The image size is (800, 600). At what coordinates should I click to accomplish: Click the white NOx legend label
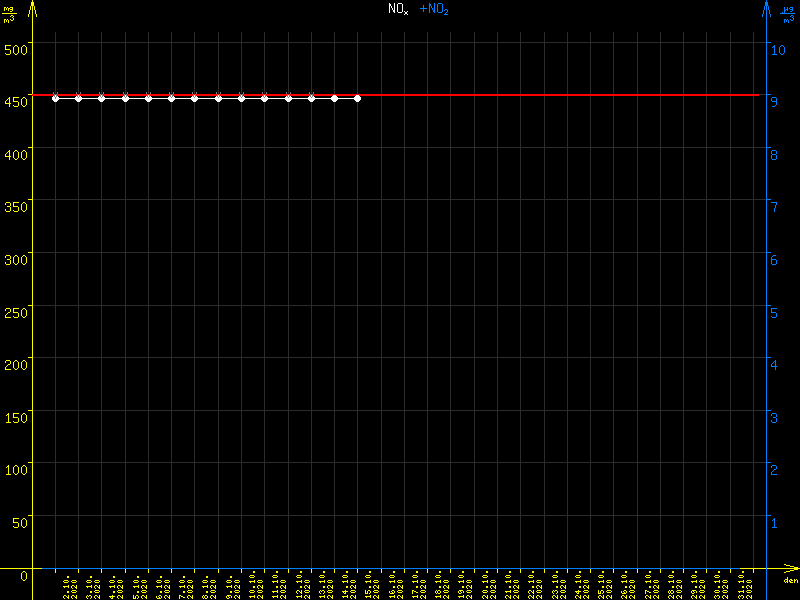pyautogui.click(x=398, y=9)
